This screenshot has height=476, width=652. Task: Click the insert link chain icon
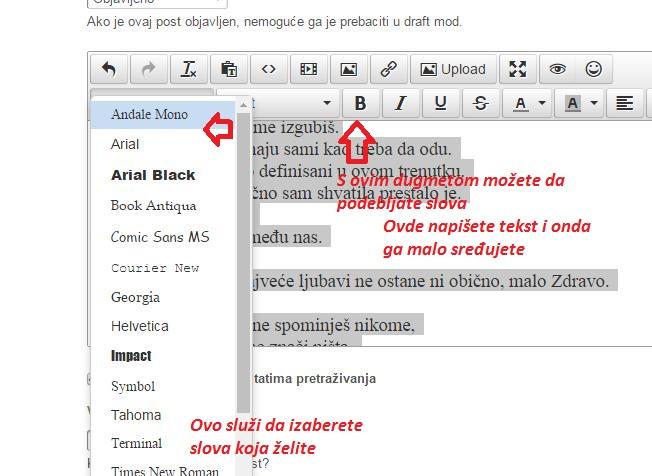(388, 69)
